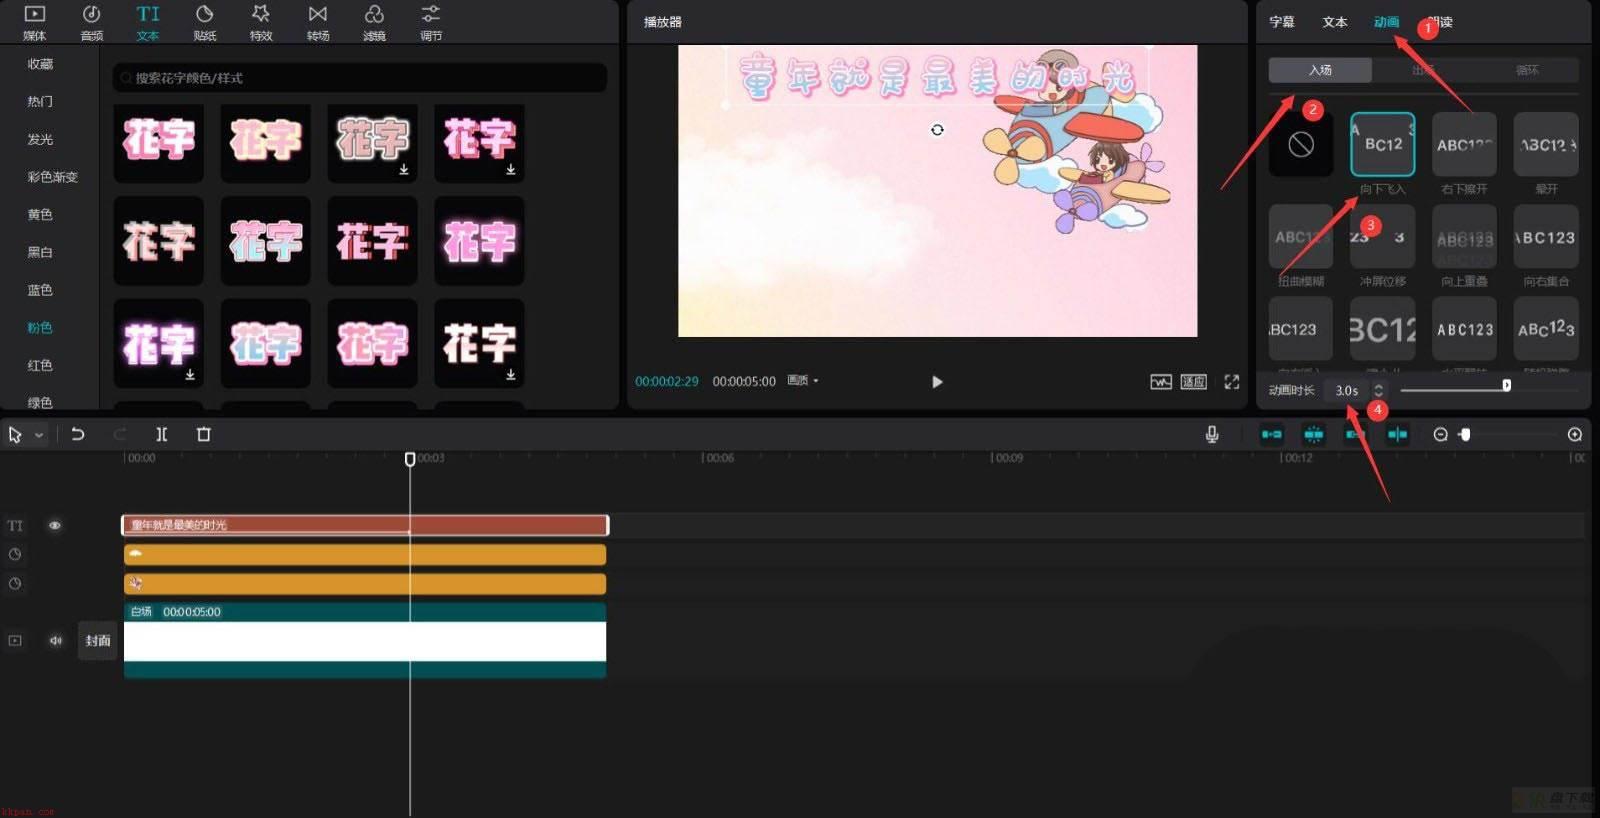Viewport: 1600px width, 818px height.
Task: Click the waveform scope icon in player
Action: coord(1160,382)
